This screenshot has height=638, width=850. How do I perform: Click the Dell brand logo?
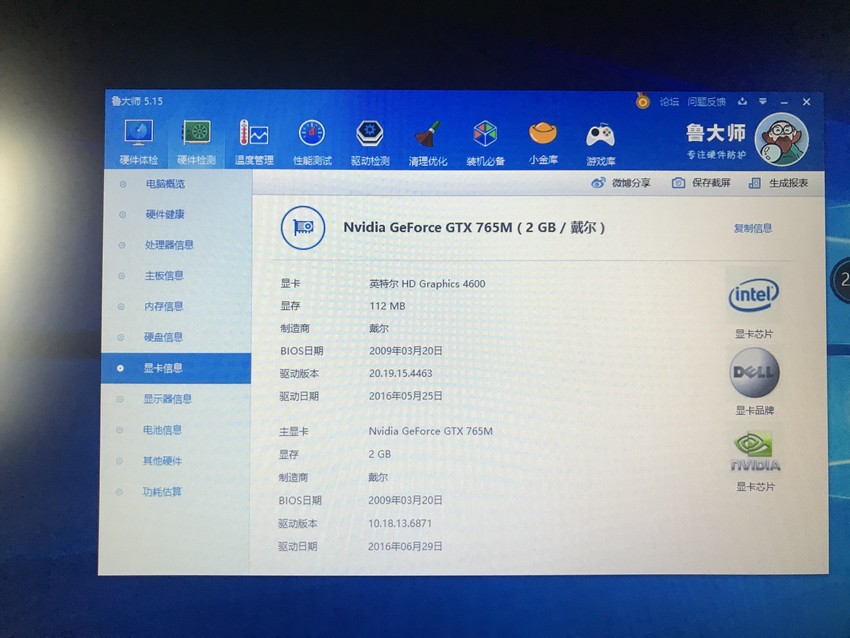[754, 373]
